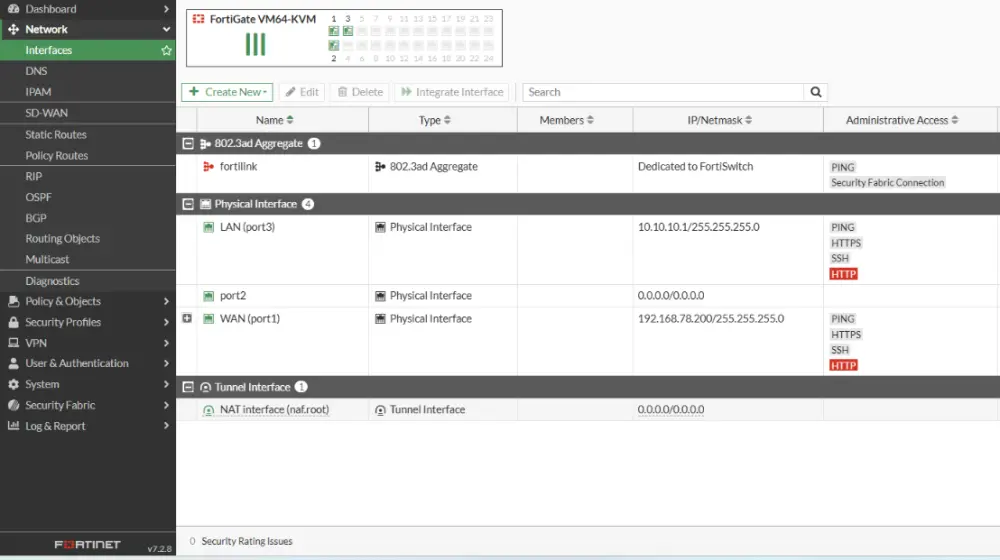Image resolution: width=1000 pixels, height=560 pixels.
Task: Click the Network cross-arrows icon
Action: coord(13,29)
